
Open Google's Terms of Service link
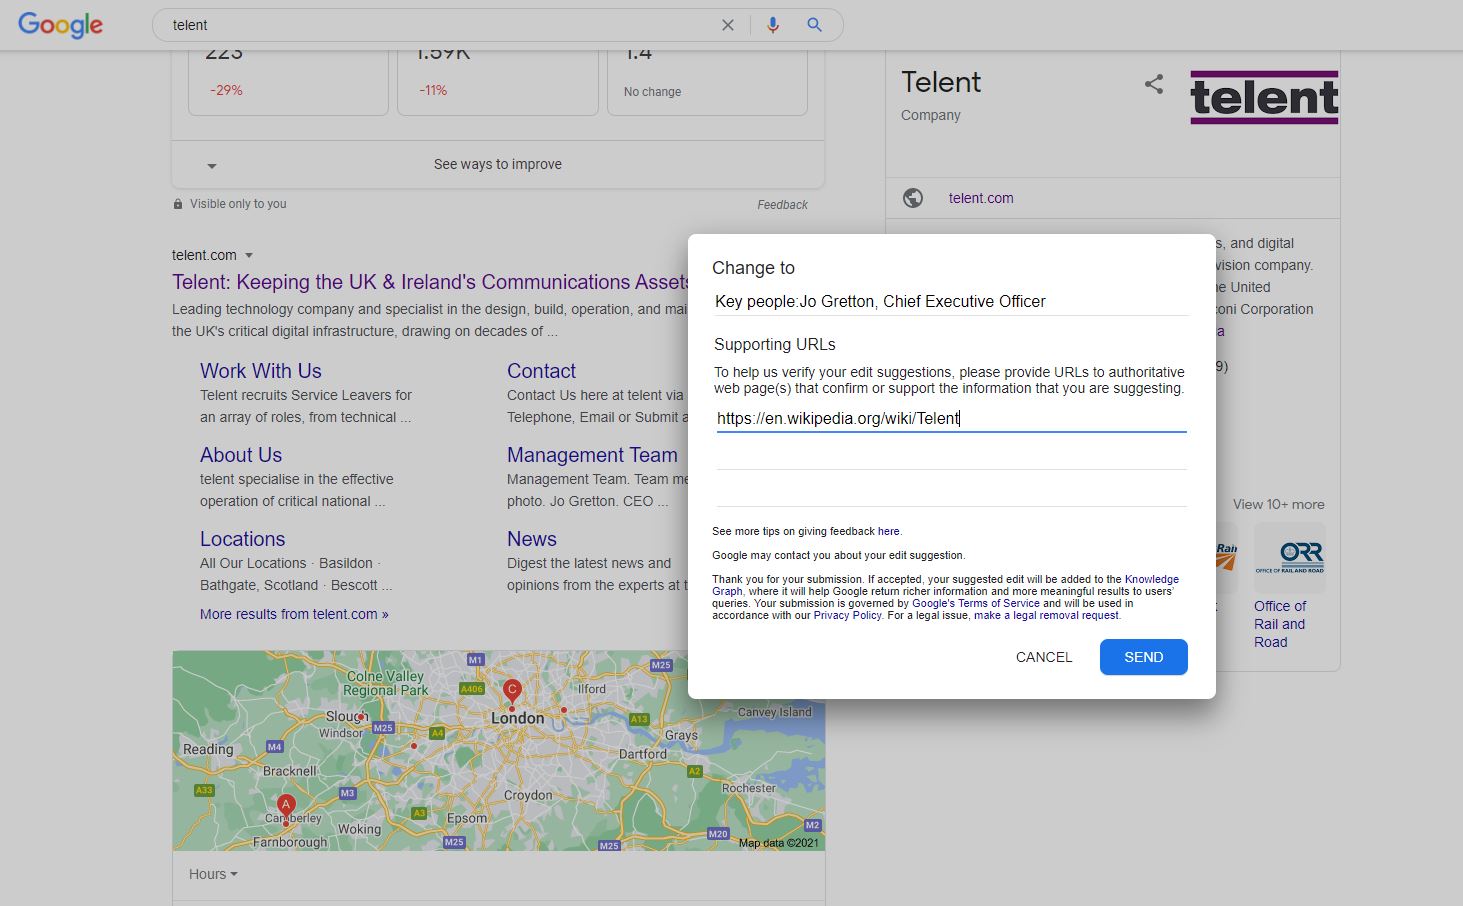tap(976, 603)
